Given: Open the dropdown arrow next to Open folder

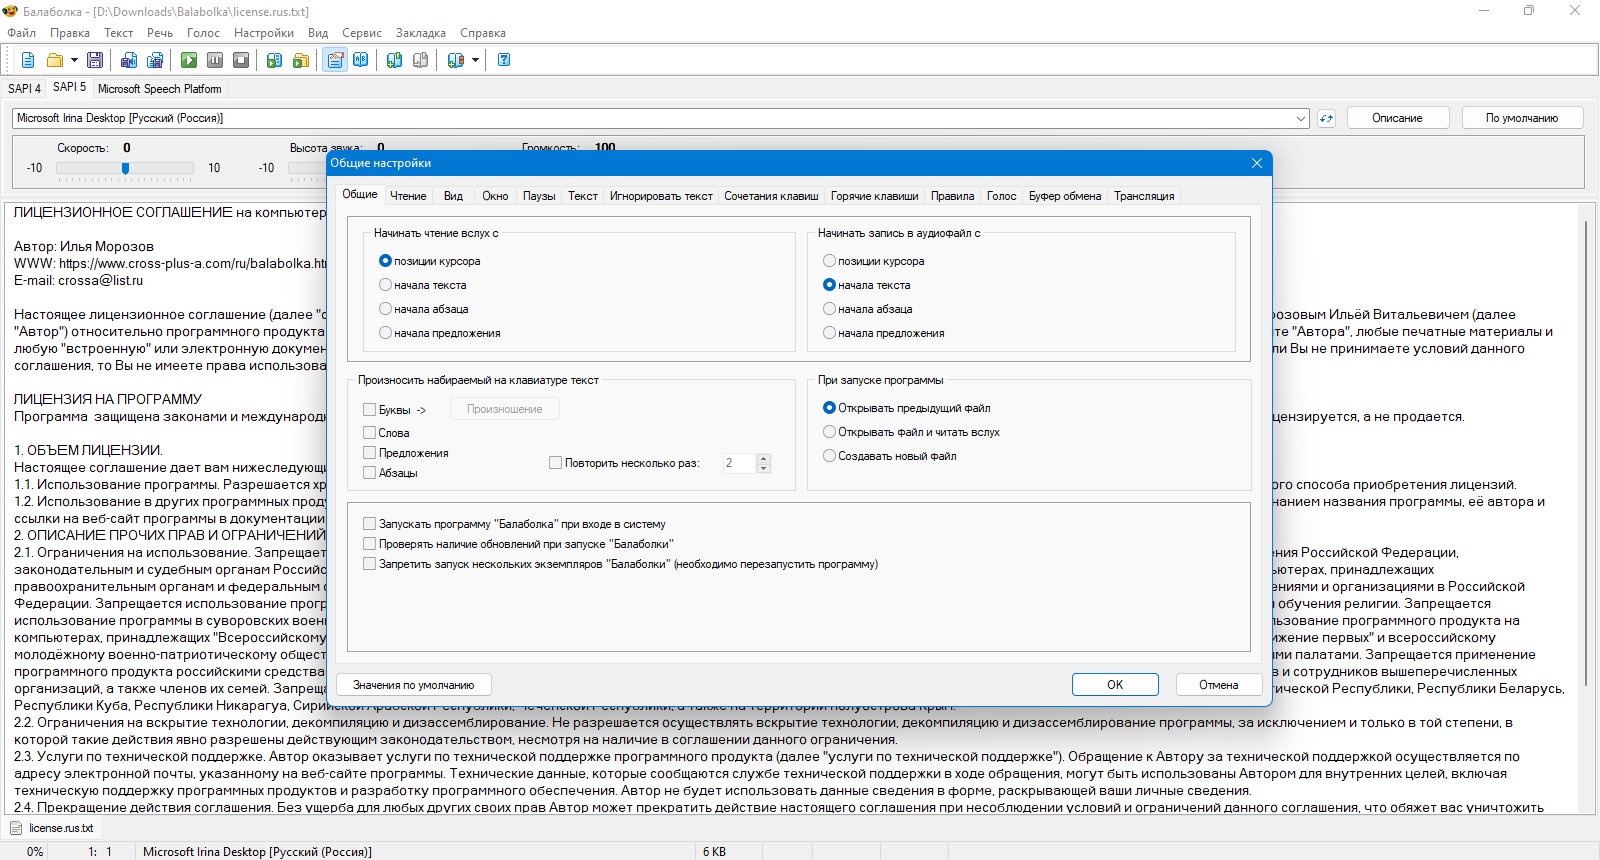Looking at the screenshot, I should click(74, 60).
